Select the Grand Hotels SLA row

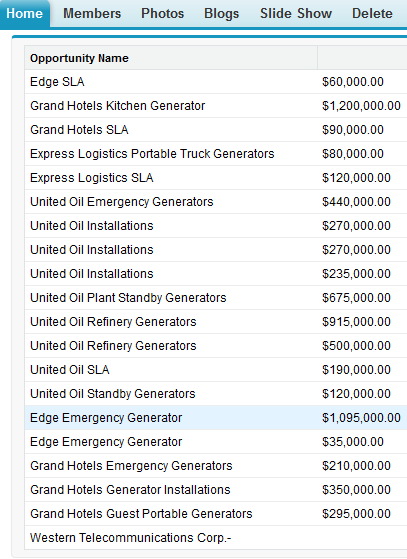(x=216, y=130)
